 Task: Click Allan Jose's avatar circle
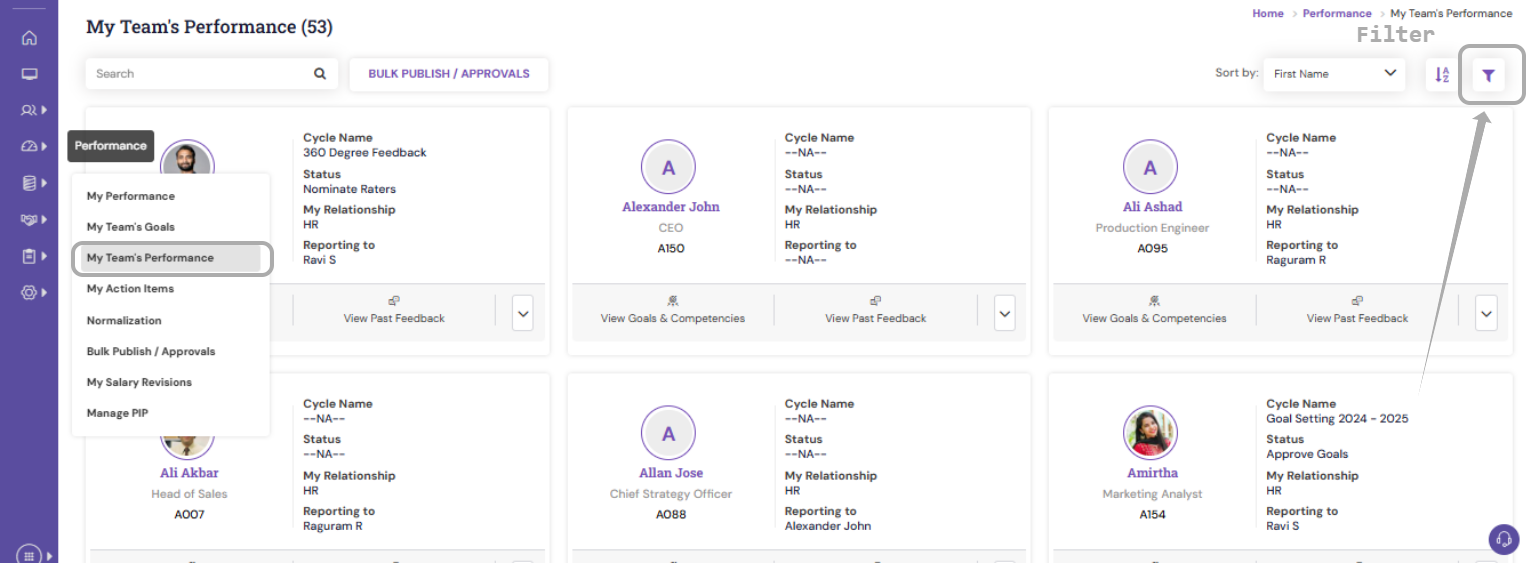[668, 433]
